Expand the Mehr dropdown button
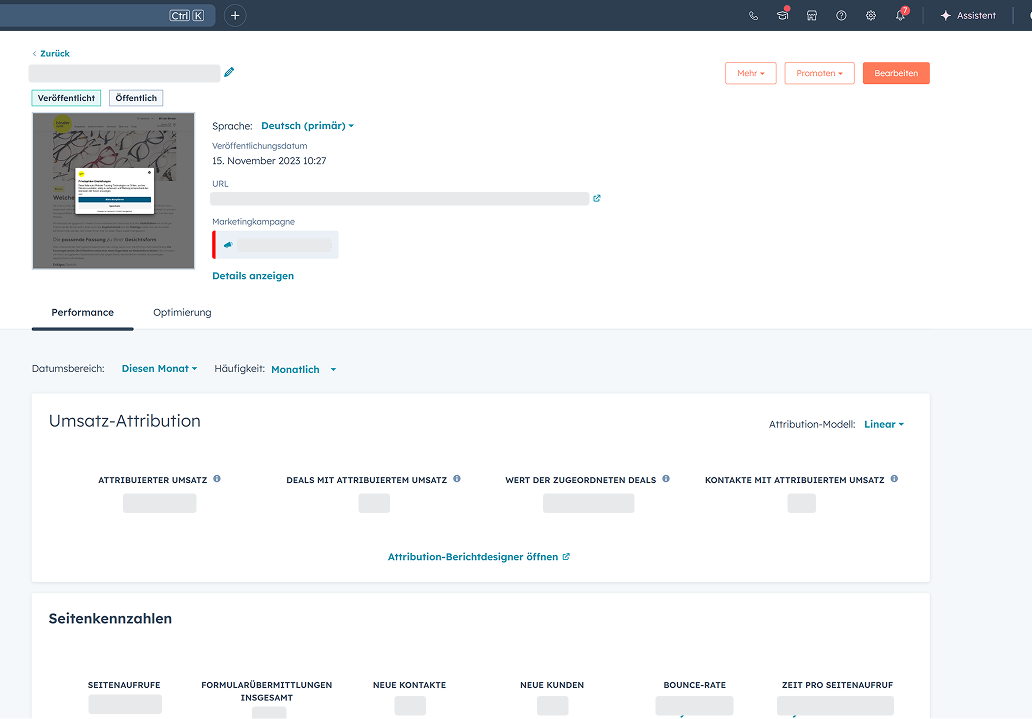The height and width of the screenshot is (719, 1032). (750, 73)
